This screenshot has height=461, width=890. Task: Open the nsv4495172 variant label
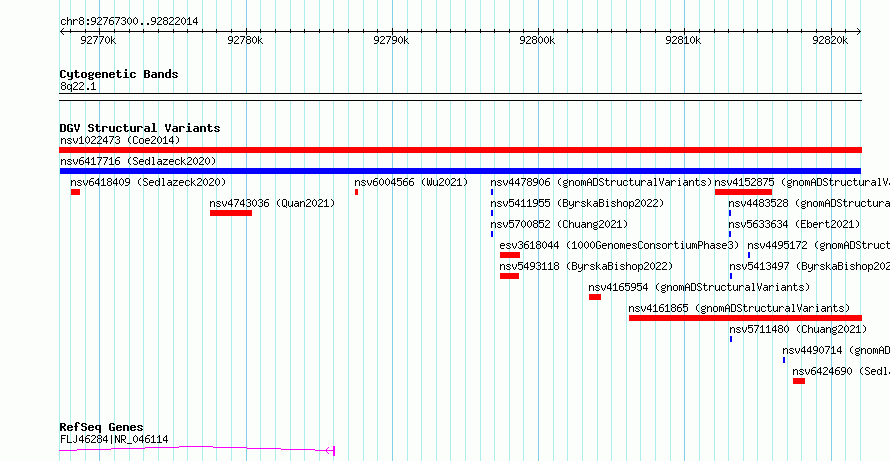[818, 245]
